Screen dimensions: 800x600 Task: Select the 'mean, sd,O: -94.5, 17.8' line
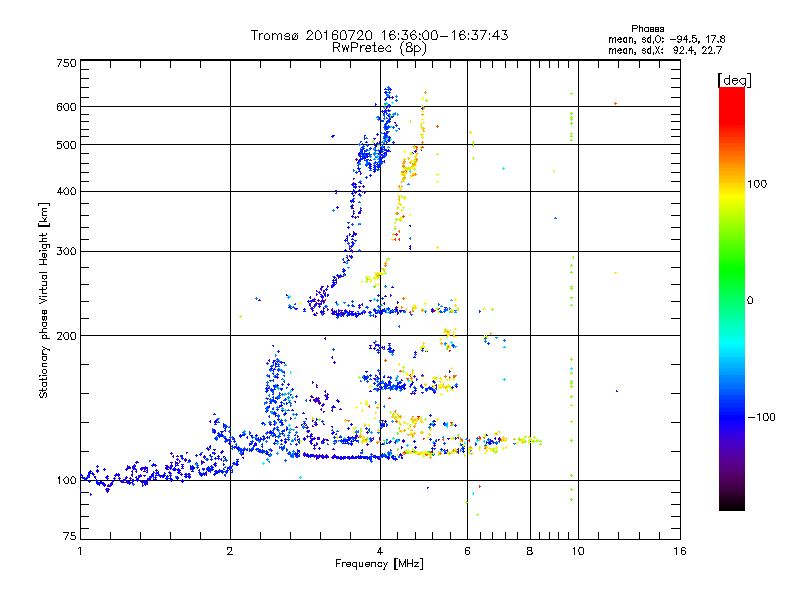666,39
